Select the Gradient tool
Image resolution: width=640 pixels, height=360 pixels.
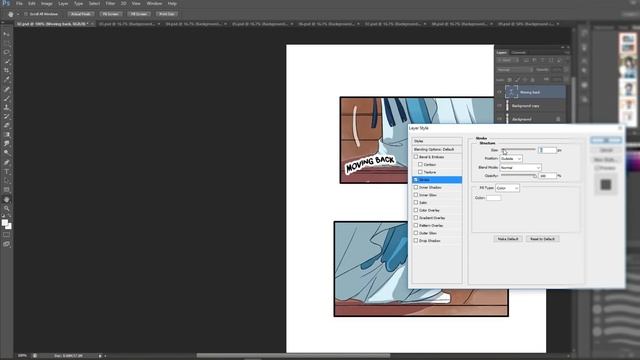[x=7, y=134]
